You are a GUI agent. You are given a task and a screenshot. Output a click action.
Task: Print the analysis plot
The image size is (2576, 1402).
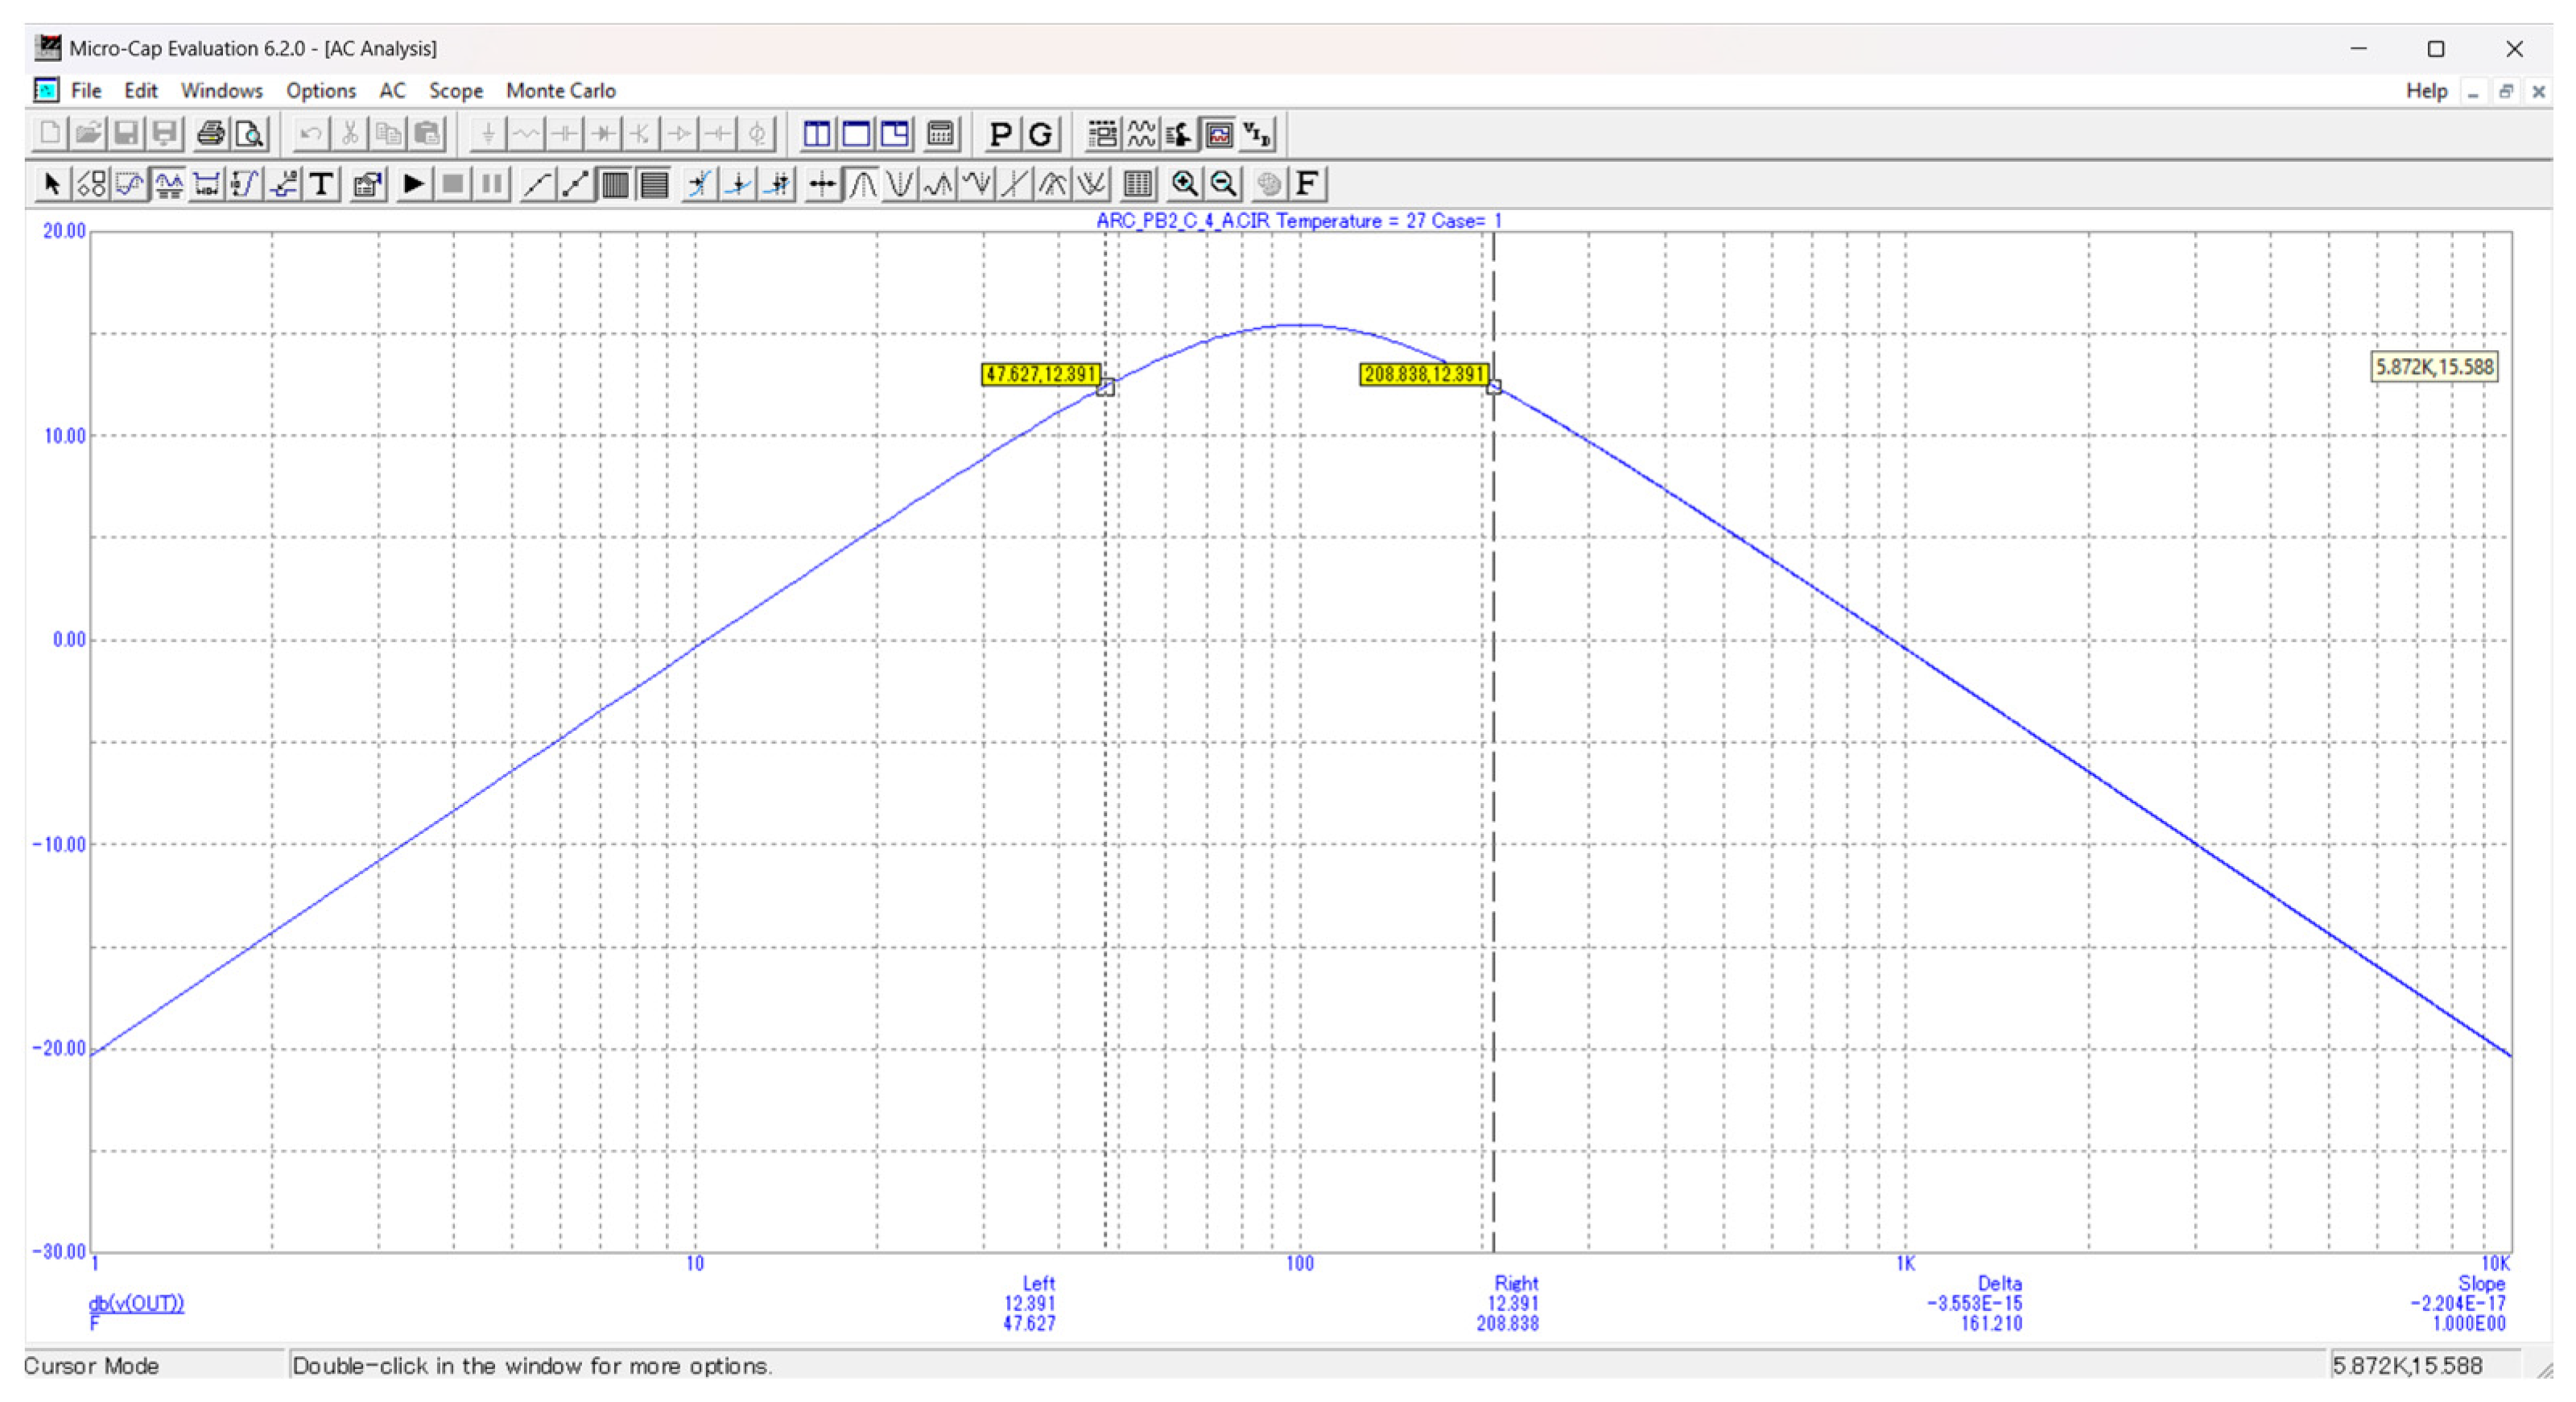[210, 132]
